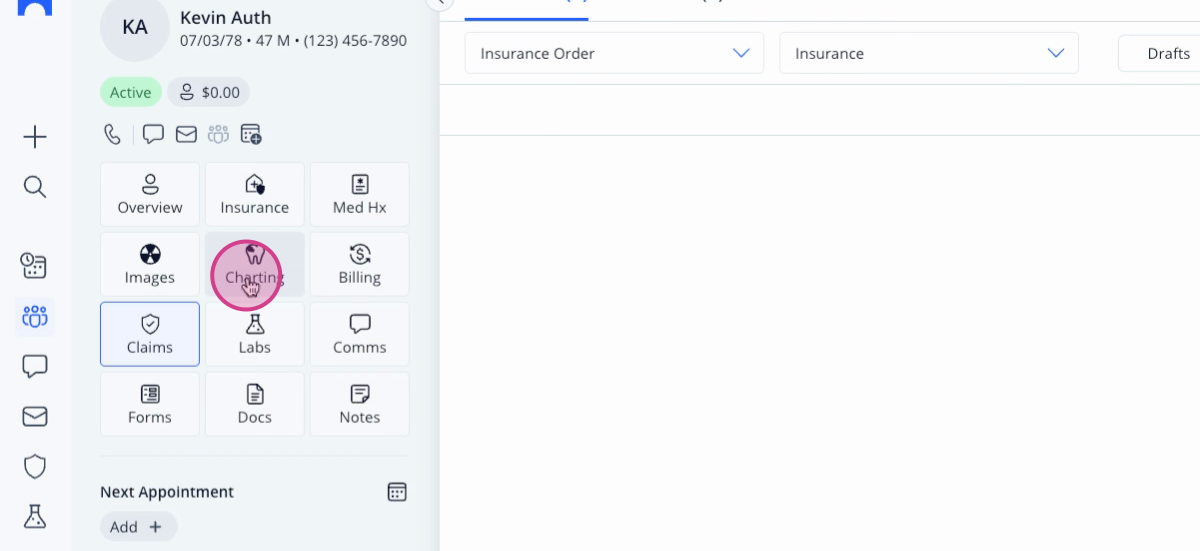1200x551 pixels.
Task: Open the shield icon in sidebar
Action: tap(35, 466)
